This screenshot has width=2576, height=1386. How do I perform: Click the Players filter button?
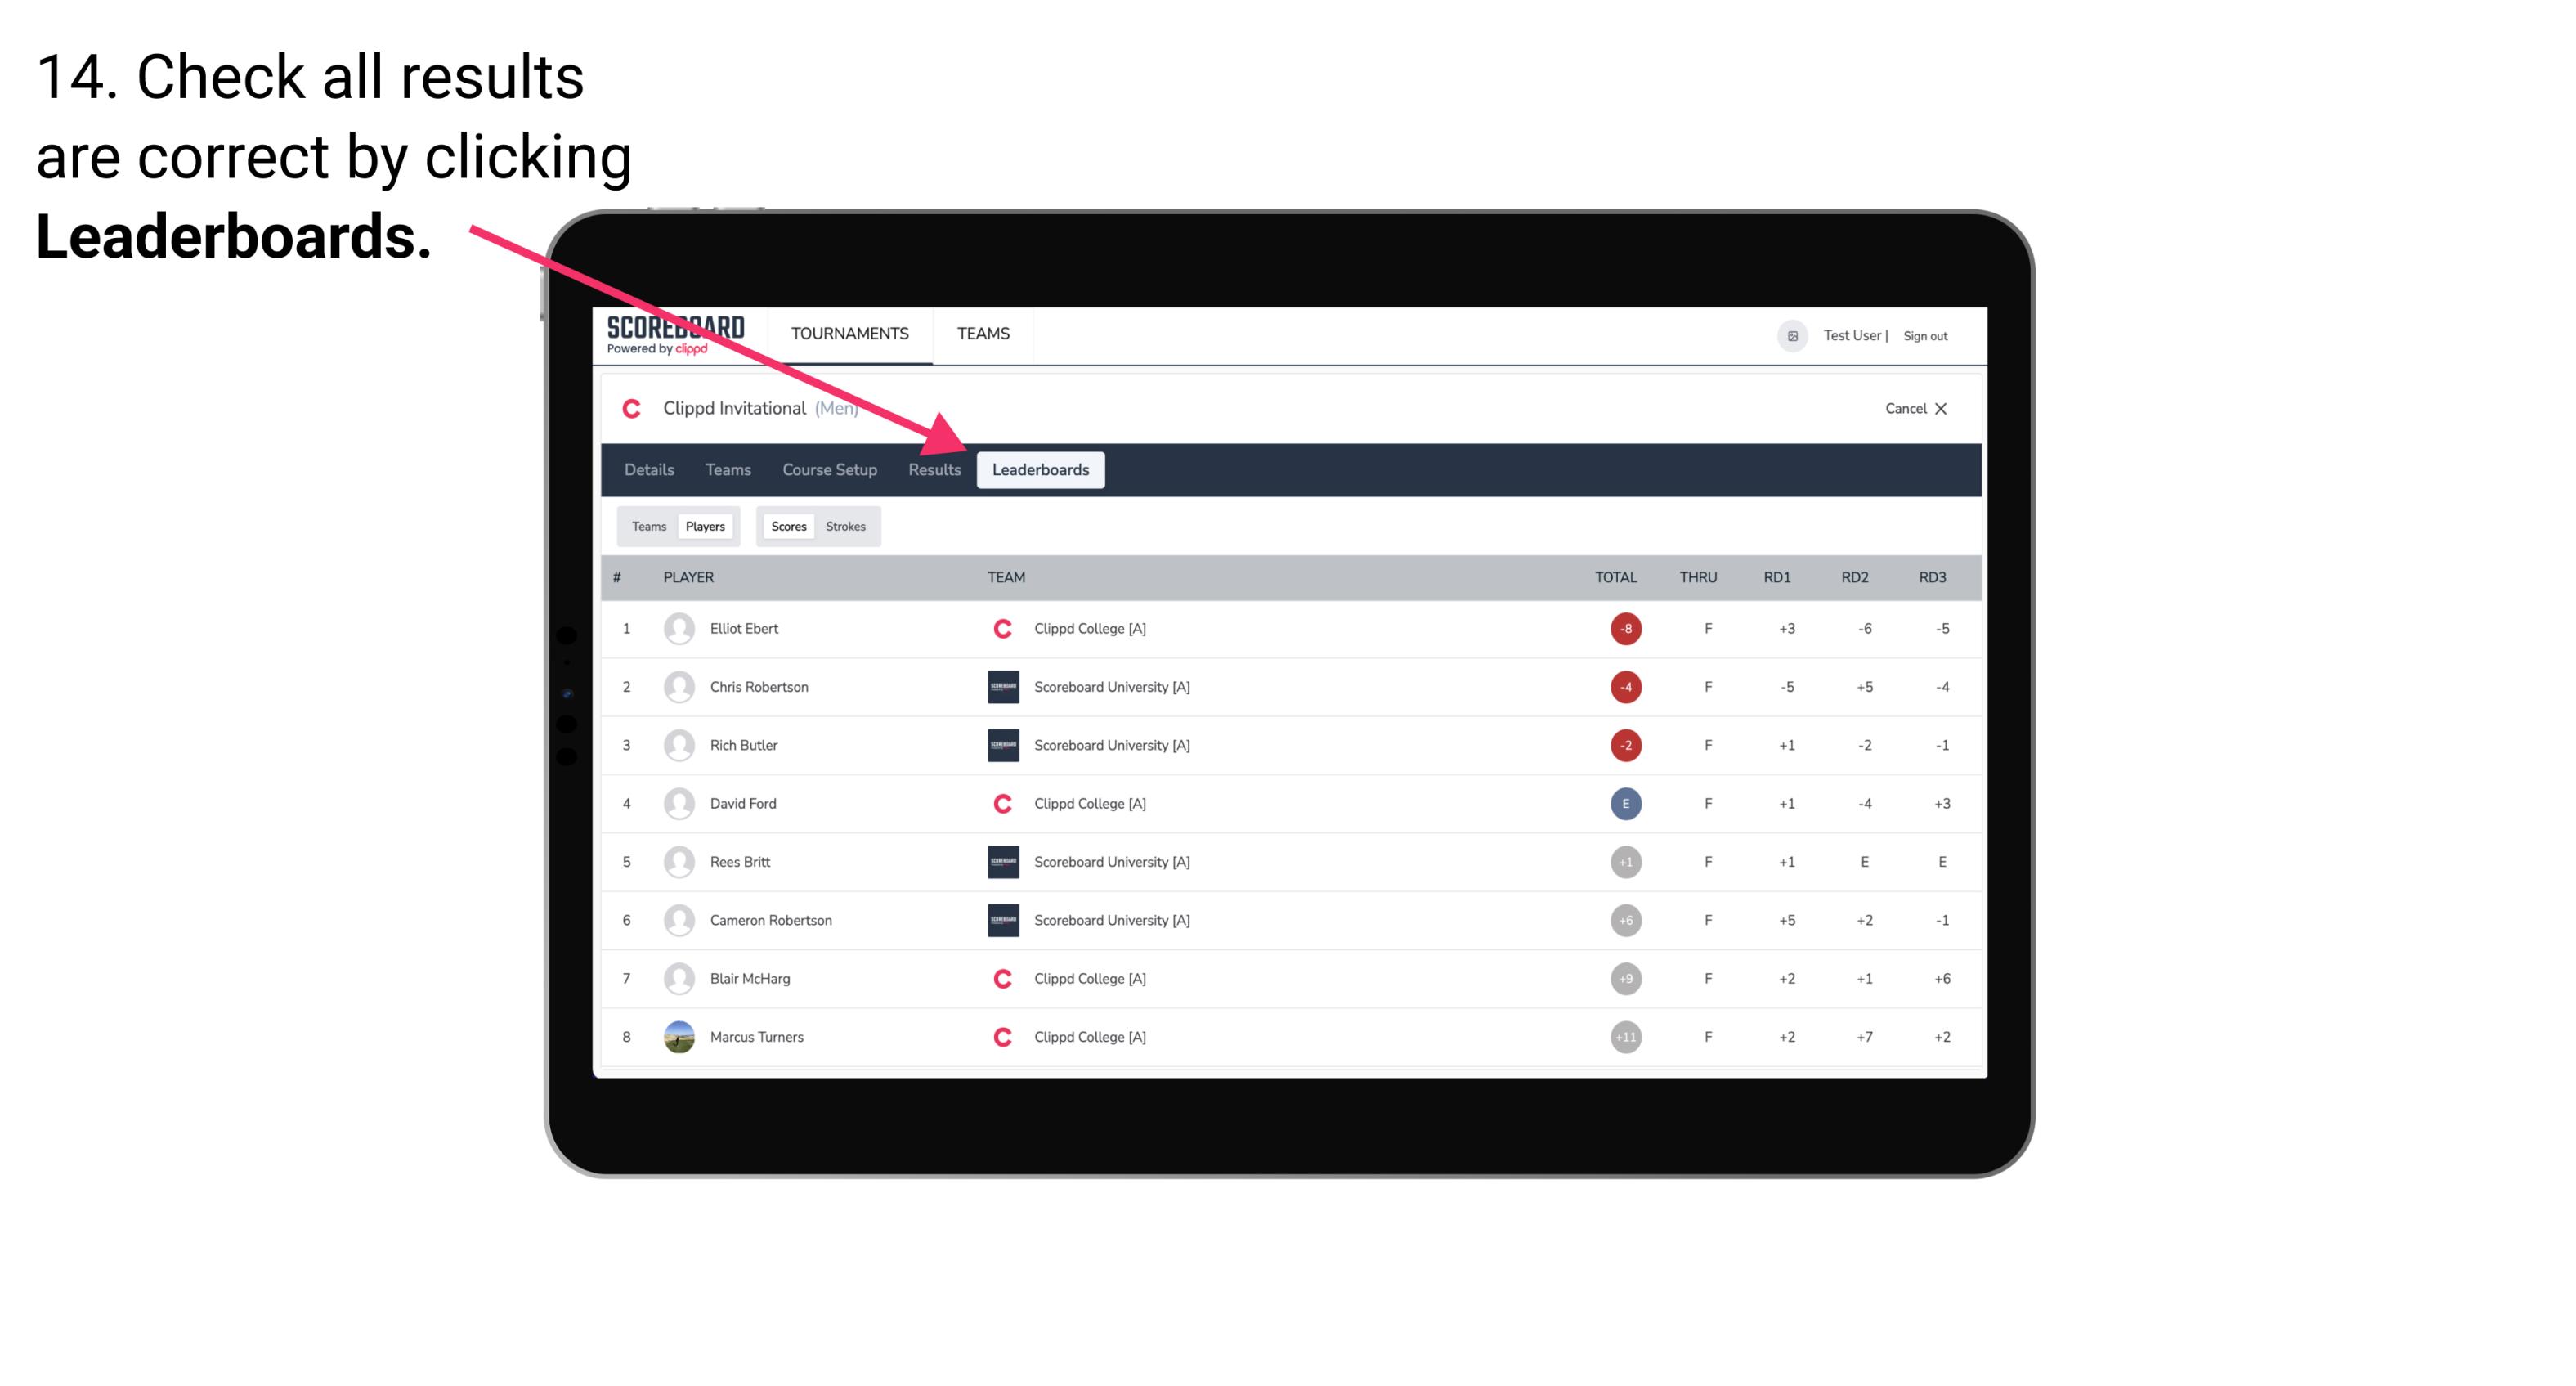pos(705,526)
